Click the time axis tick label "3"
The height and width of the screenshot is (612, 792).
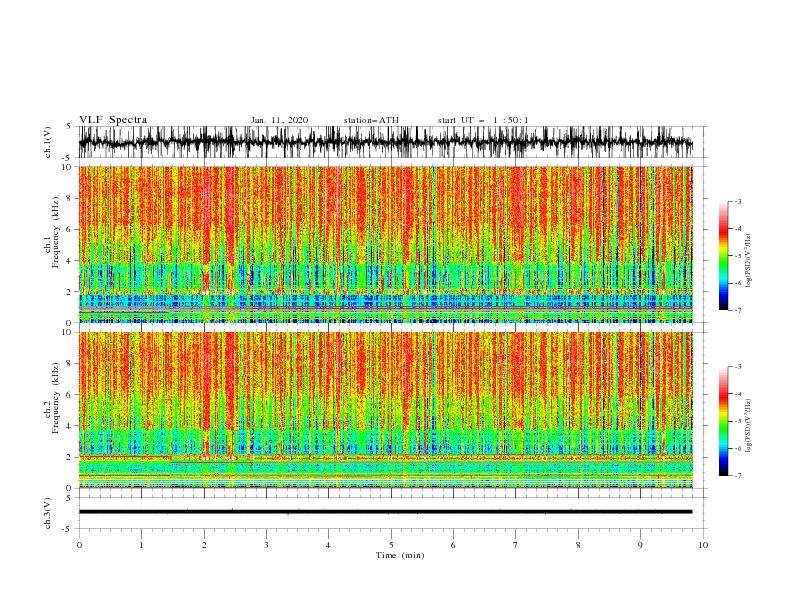coord(266,545)
